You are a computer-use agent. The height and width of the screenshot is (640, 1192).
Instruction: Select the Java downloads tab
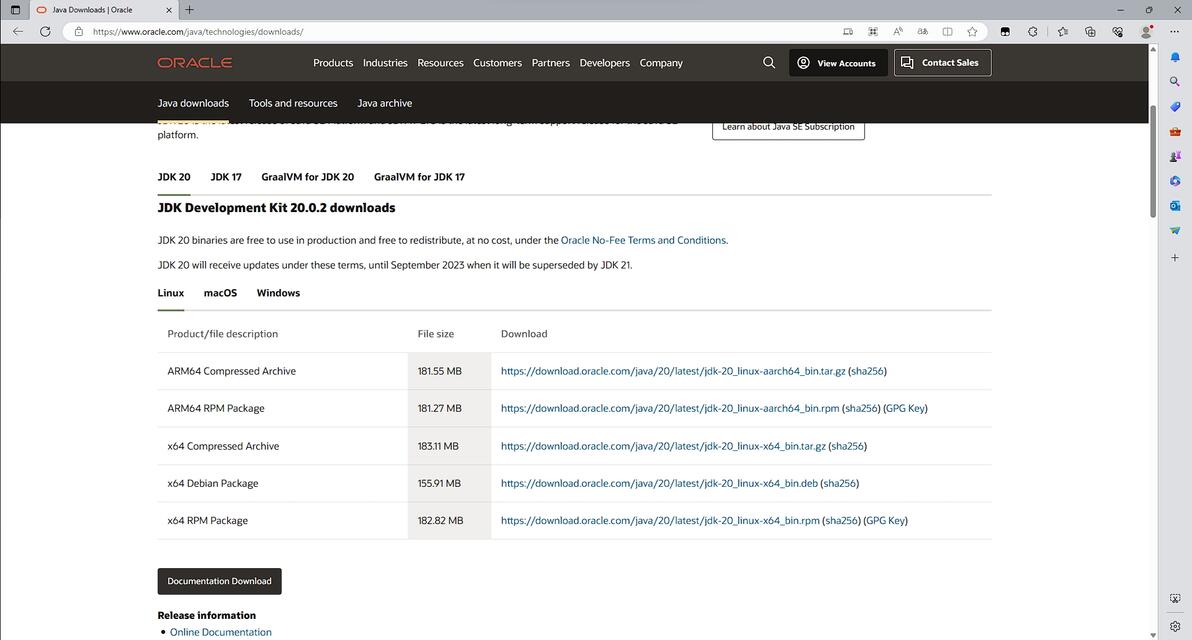(193, 103)
